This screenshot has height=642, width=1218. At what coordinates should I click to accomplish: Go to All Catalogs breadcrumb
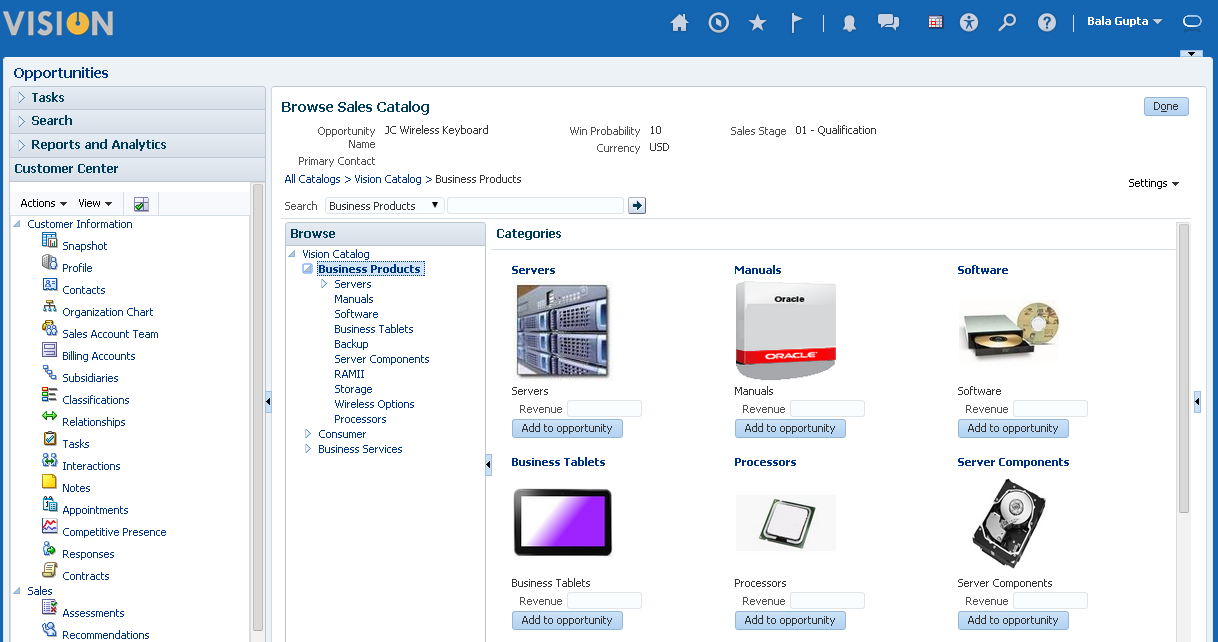[312, 179]
